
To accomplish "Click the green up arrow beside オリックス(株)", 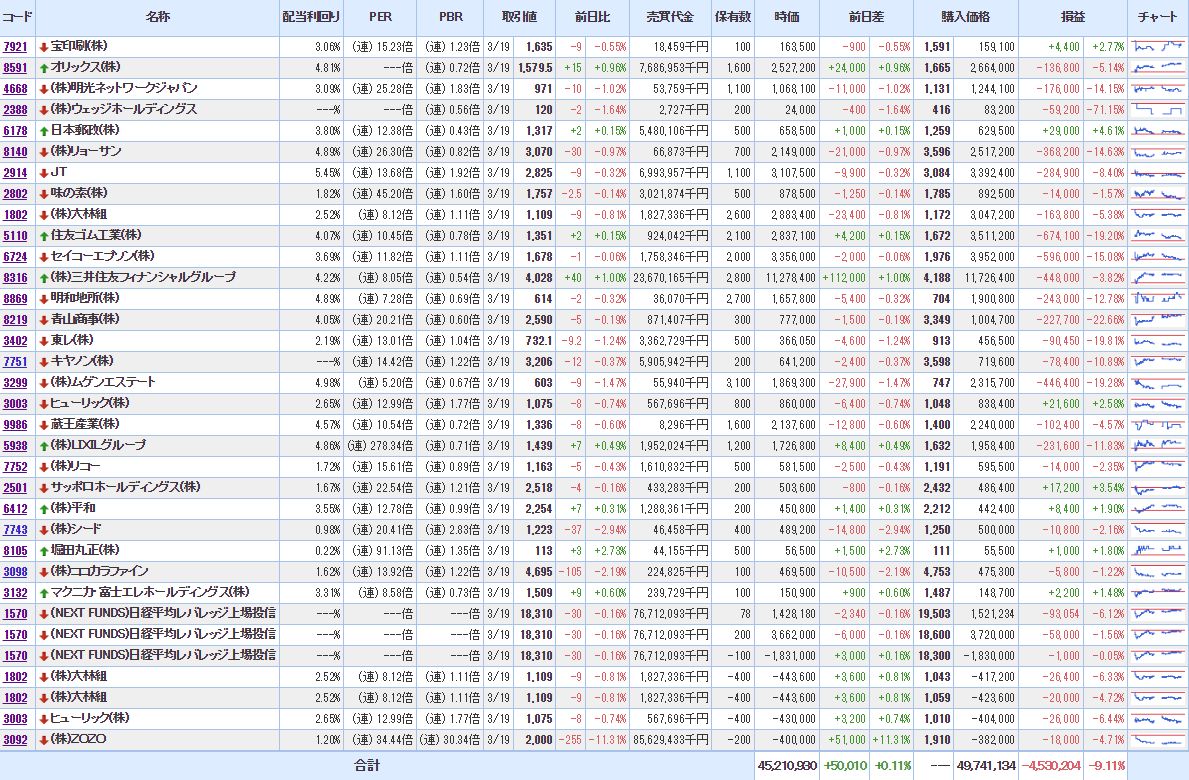I will click(44, 68).
